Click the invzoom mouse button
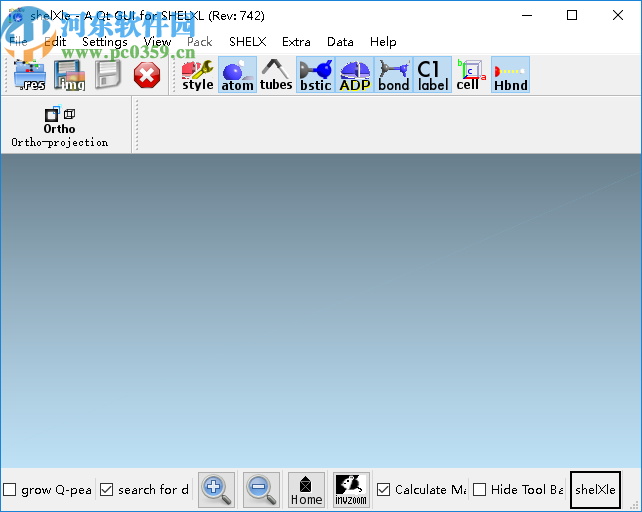 click(351, 490)
